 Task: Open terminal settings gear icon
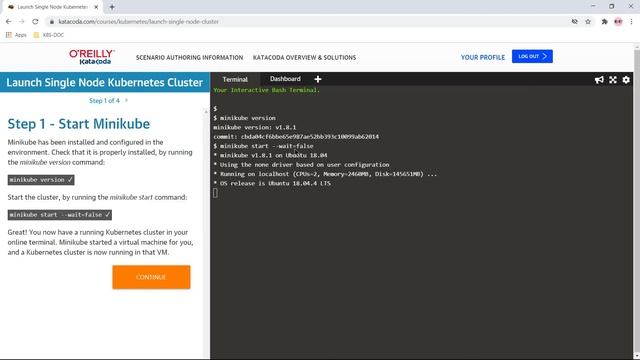(626, 80)
